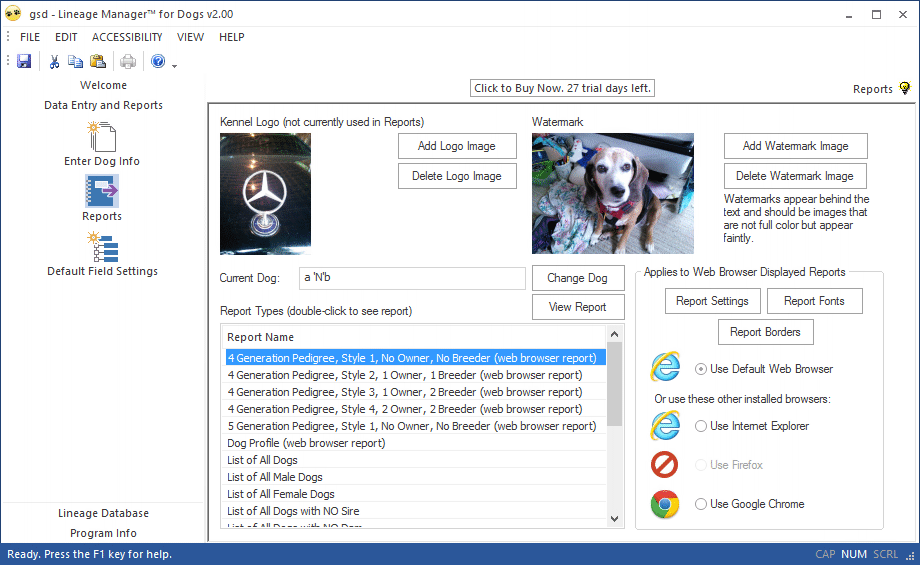Expand the Data Entry and Reports section
Viewport: 920px width, 565px height.
point(103,105)
